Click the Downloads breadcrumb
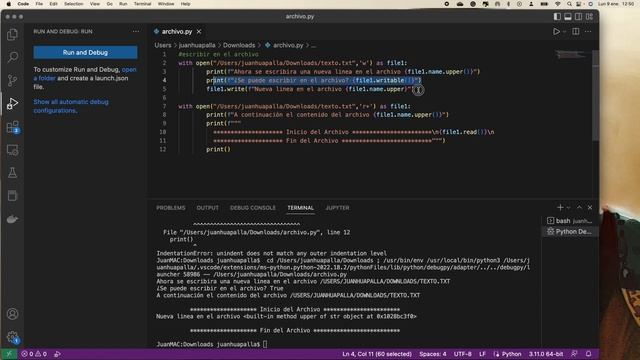 [239, 45]
